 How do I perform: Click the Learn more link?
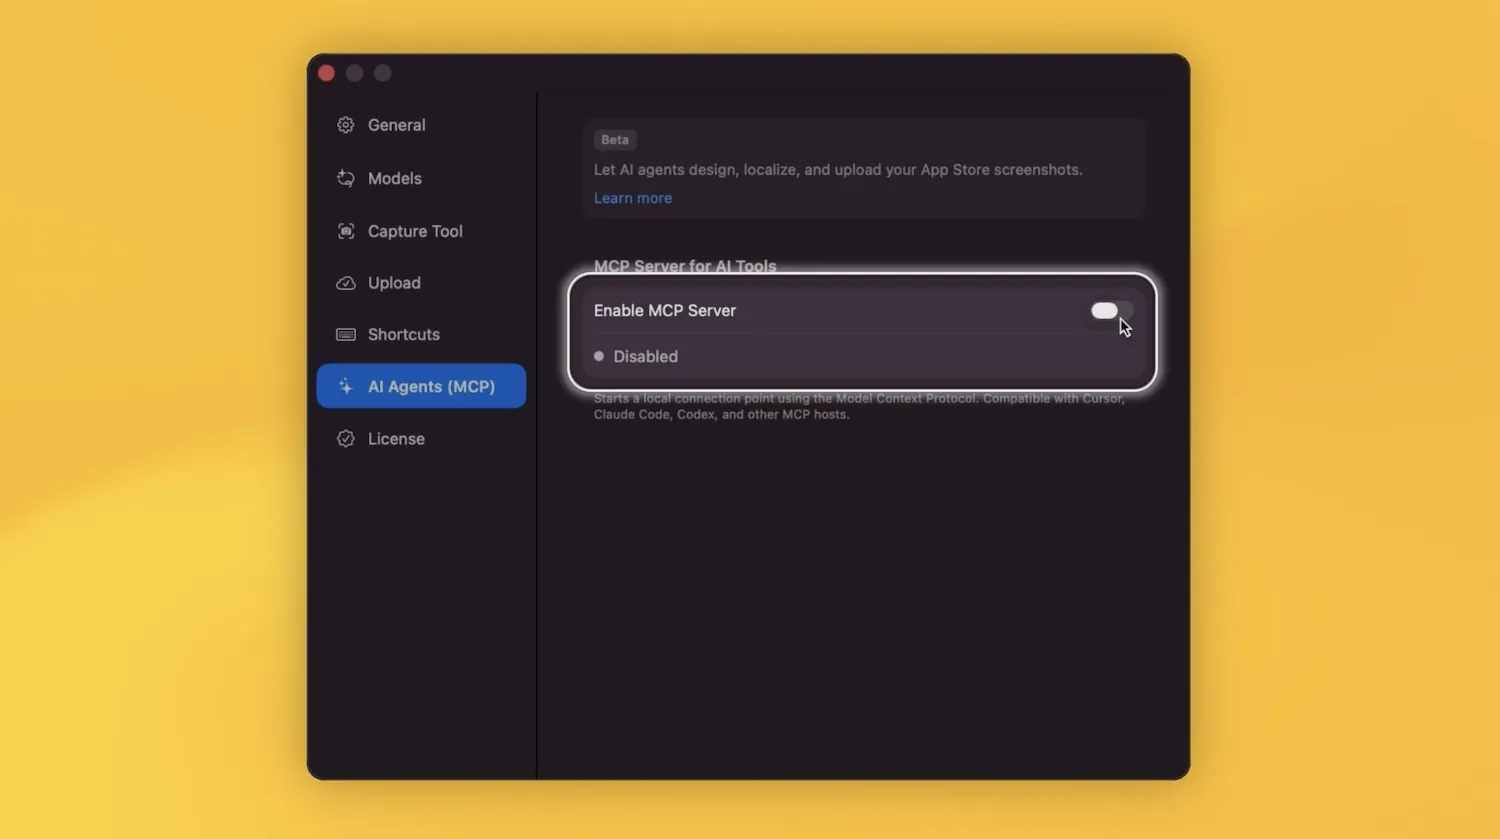tap(632, 197)
